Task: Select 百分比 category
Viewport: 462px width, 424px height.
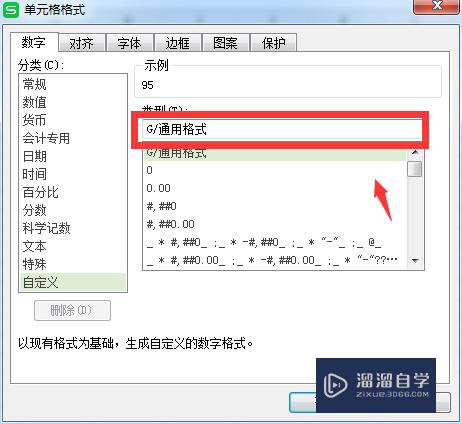Action: tap(73, 192)
